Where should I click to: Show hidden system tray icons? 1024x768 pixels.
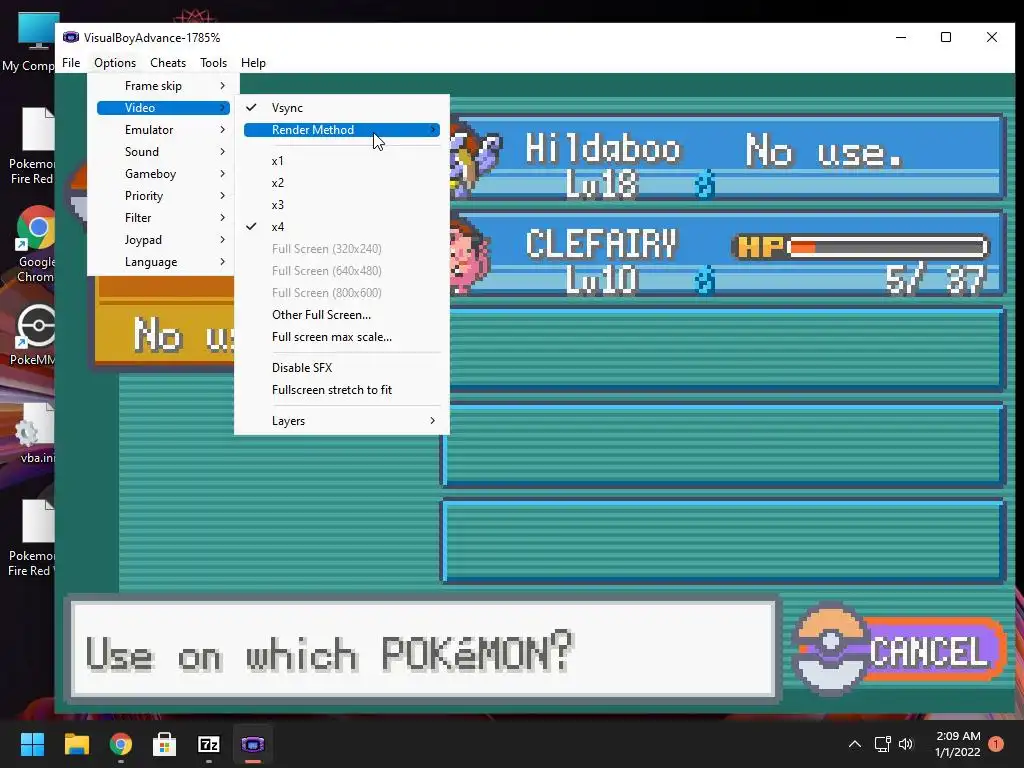point(855,744)
